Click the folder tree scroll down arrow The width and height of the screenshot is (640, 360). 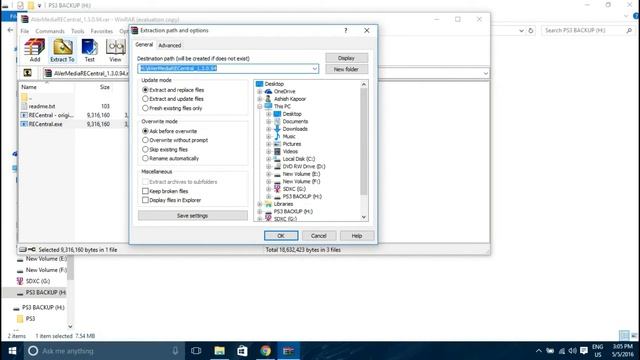click(x=364, y=218)
